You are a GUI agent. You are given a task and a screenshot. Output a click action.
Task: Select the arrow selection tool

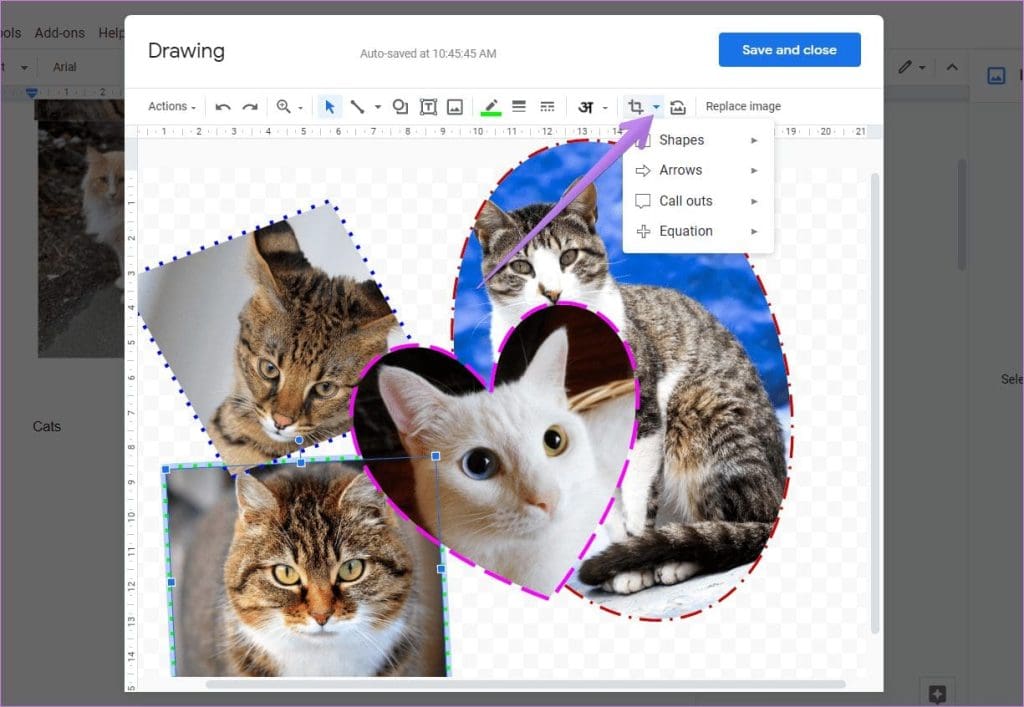[329, 106]
